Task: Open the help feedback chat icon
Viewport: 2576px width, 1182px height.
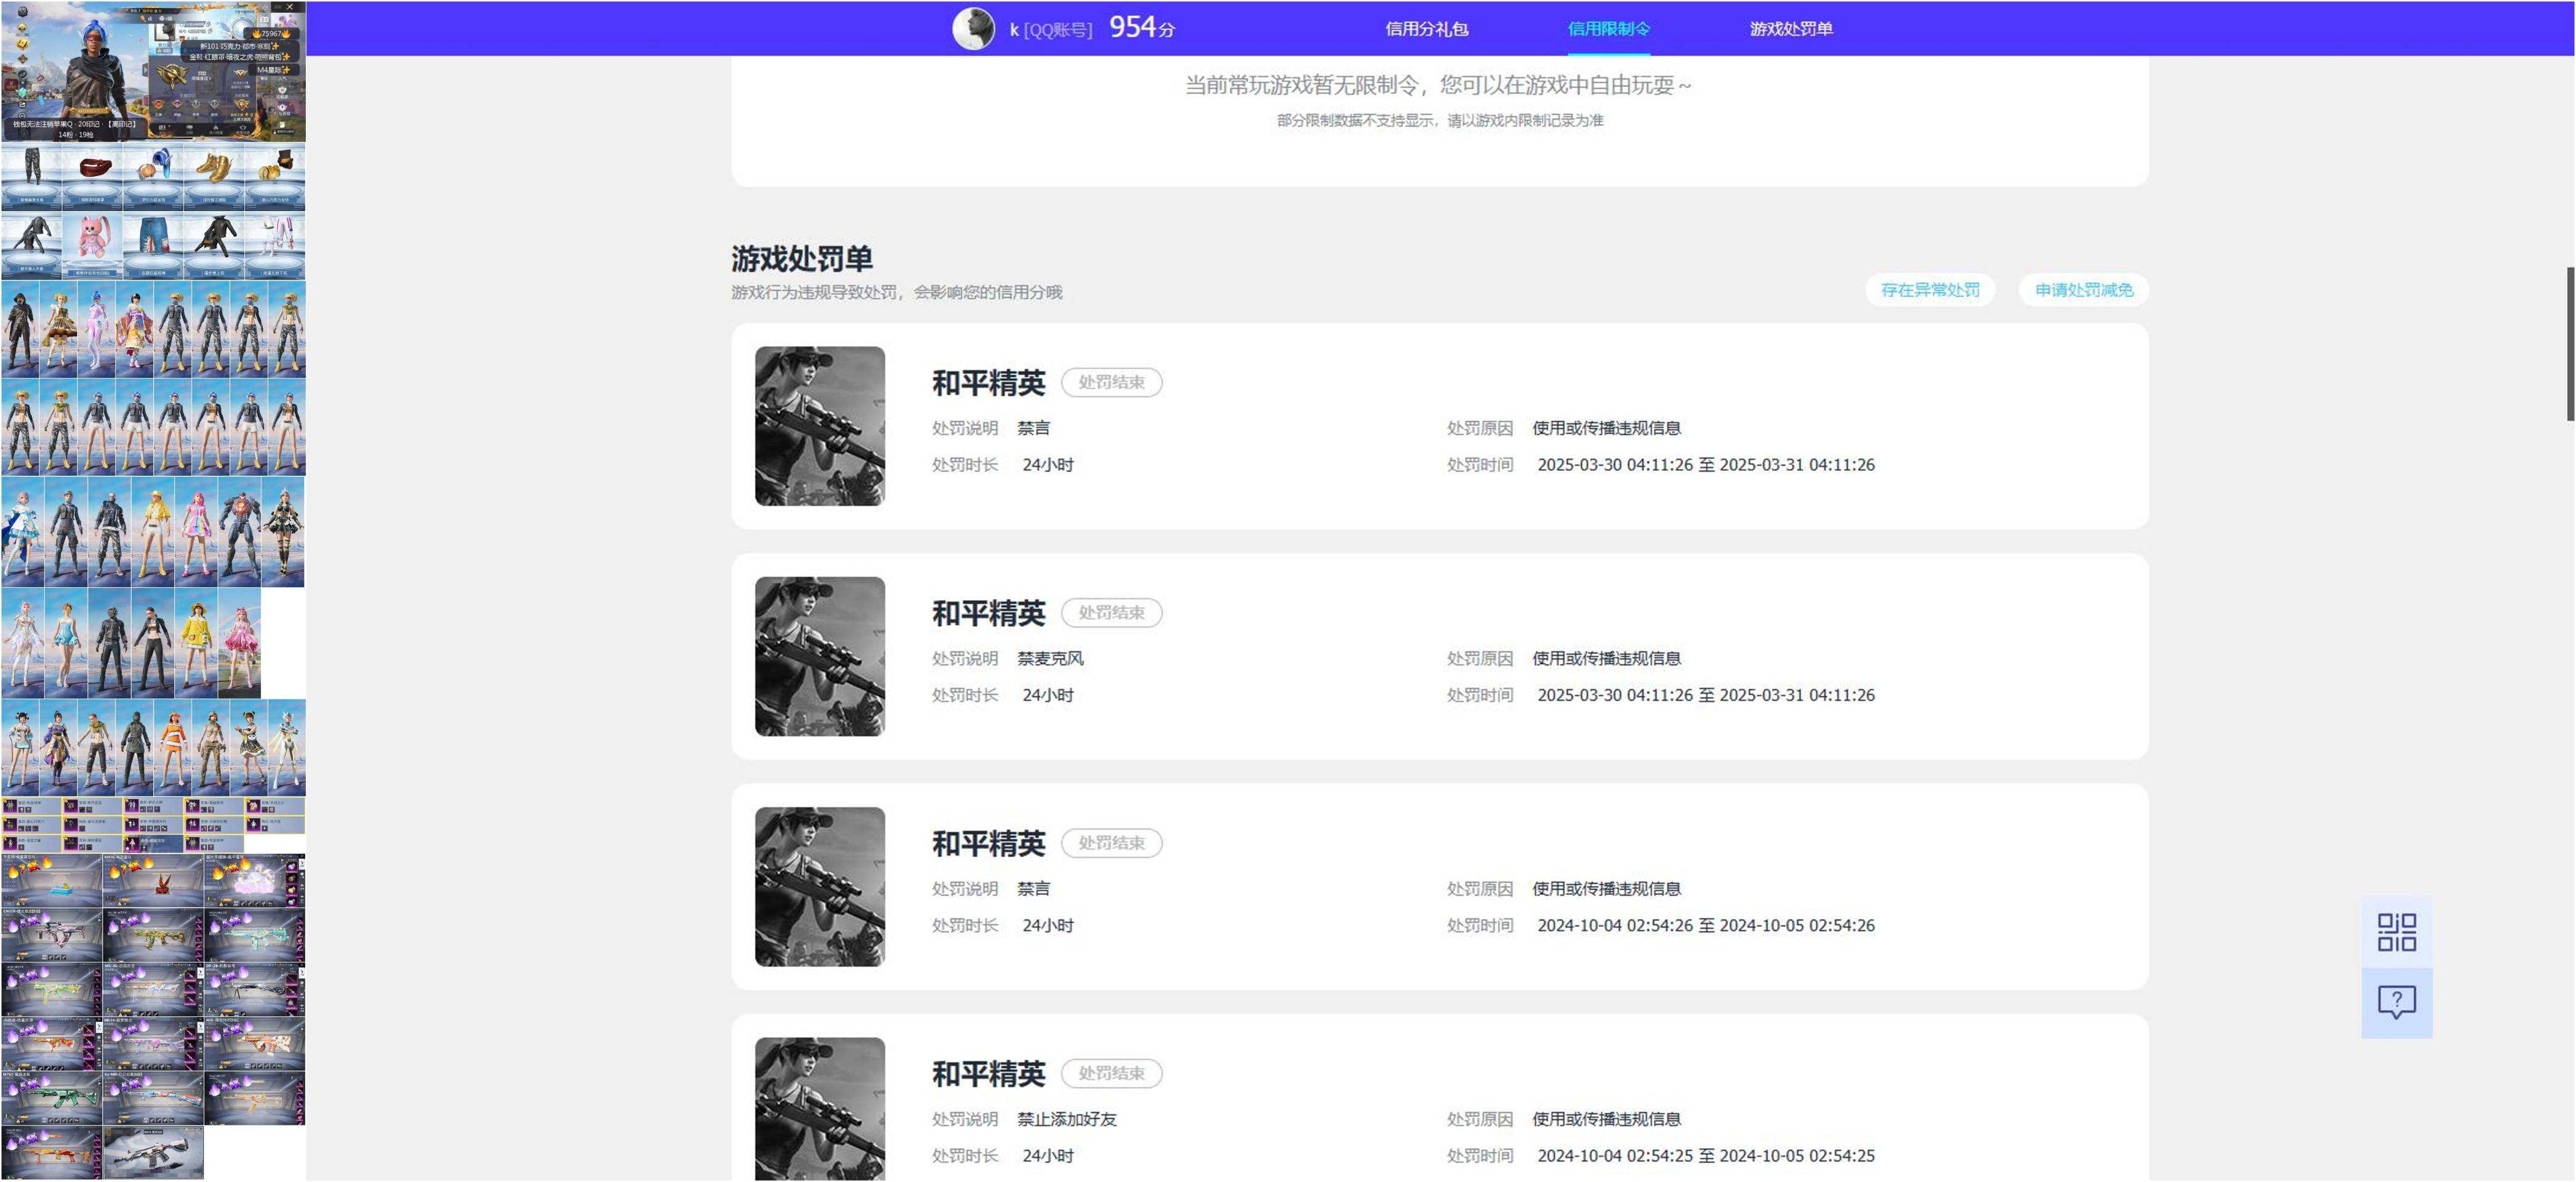Action: pyautogui.click(x=2396, y=1002)
